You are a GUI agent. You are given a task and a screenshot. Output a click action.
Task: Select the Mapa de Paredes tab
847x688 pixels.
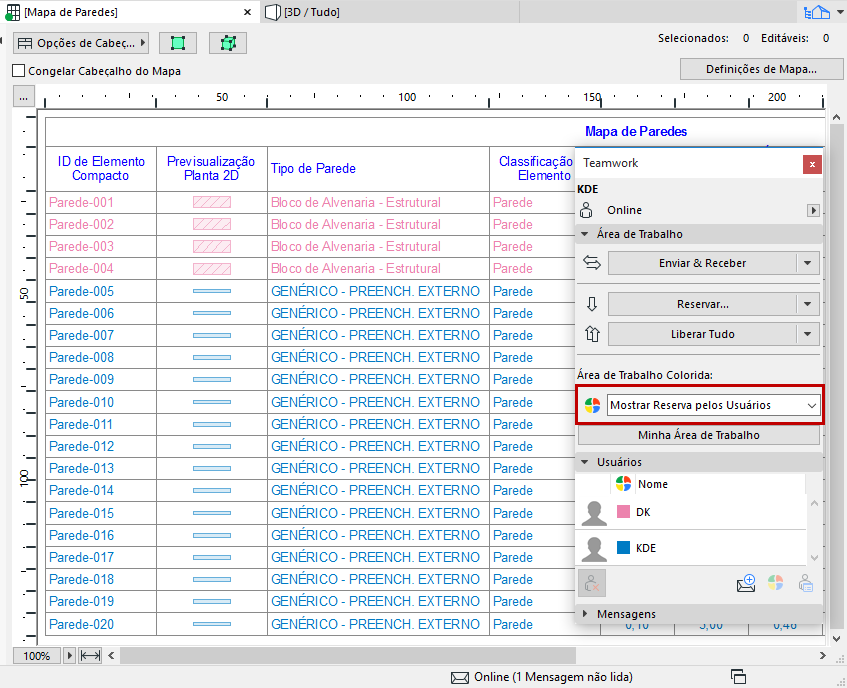tap(70, 12)
